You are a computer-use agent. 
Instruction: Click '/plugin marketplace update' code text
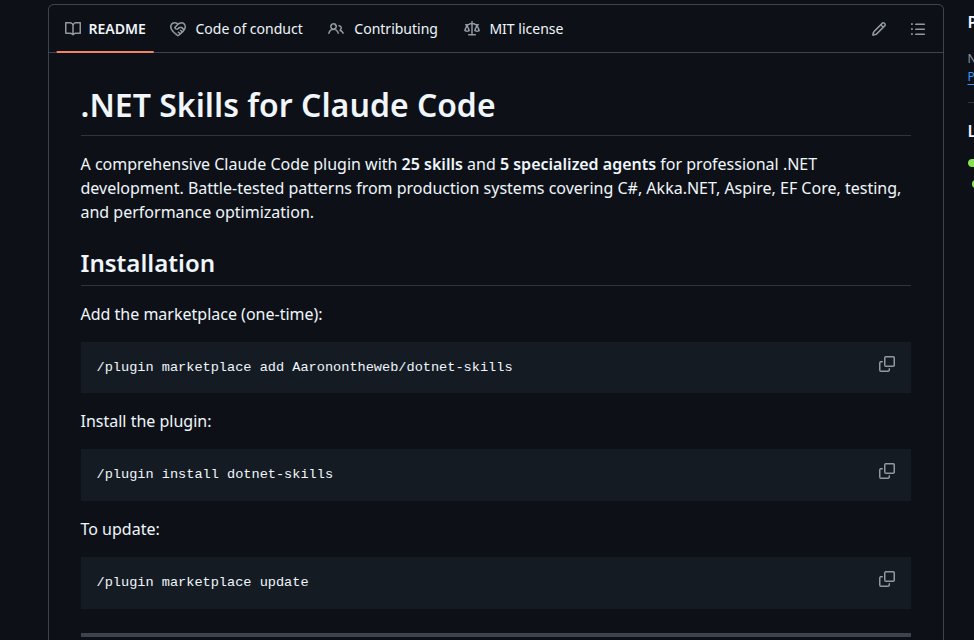point(202,582)
